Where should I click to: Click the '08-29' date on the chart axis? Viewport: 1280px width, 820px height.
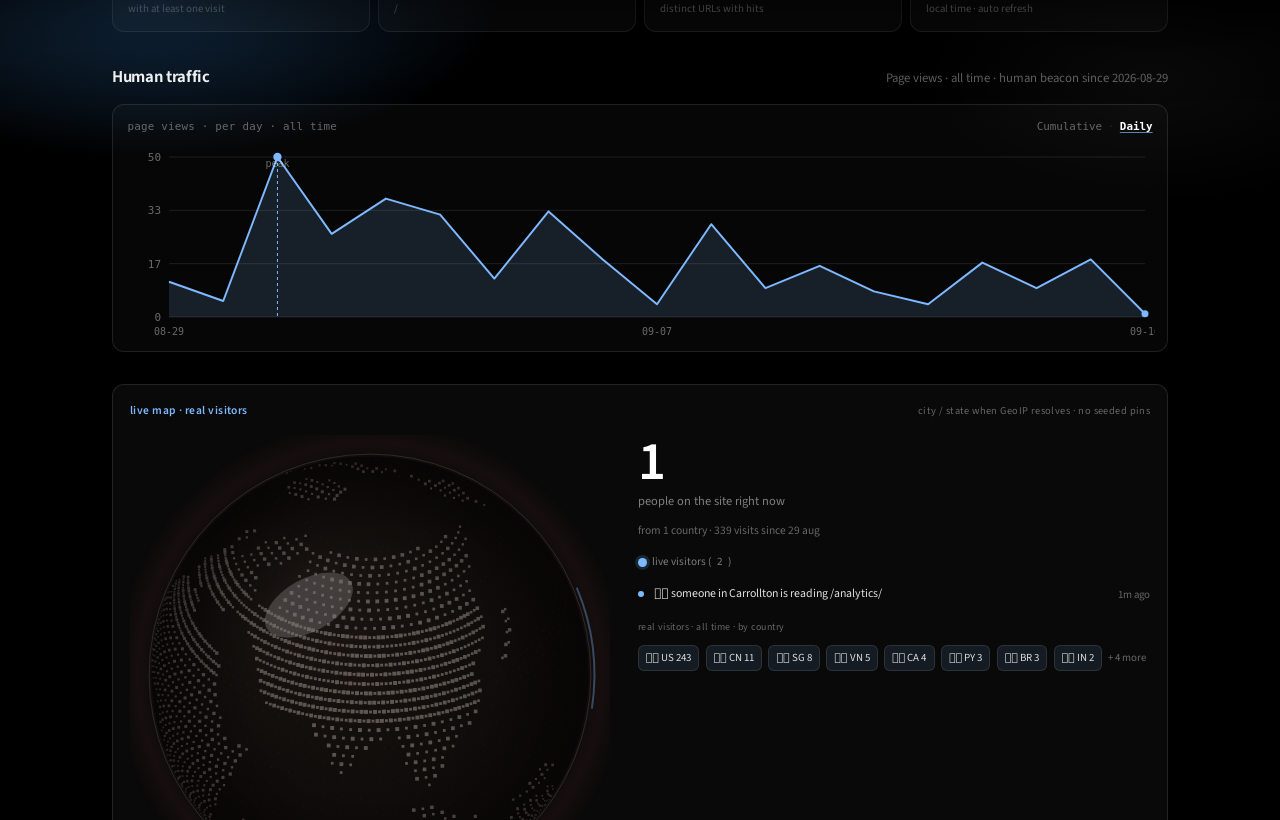[169, 331]
